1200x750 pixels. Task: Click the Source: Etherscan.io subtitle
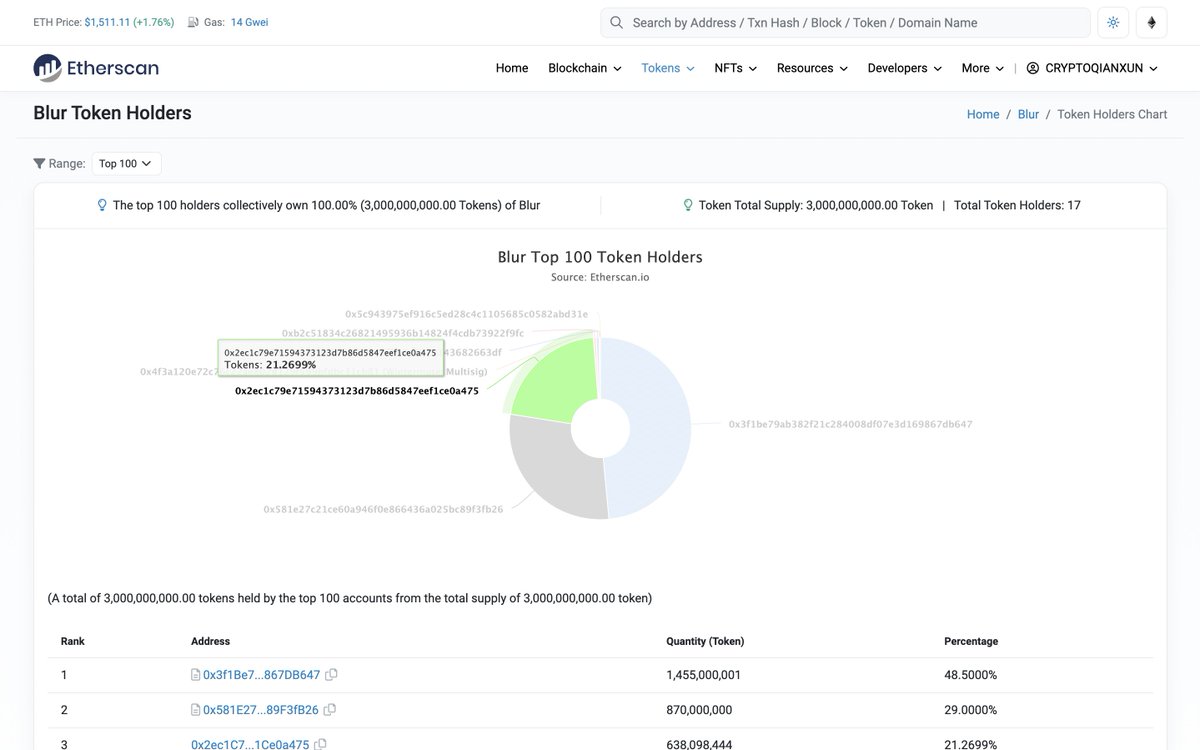click(x=600, y=277)
